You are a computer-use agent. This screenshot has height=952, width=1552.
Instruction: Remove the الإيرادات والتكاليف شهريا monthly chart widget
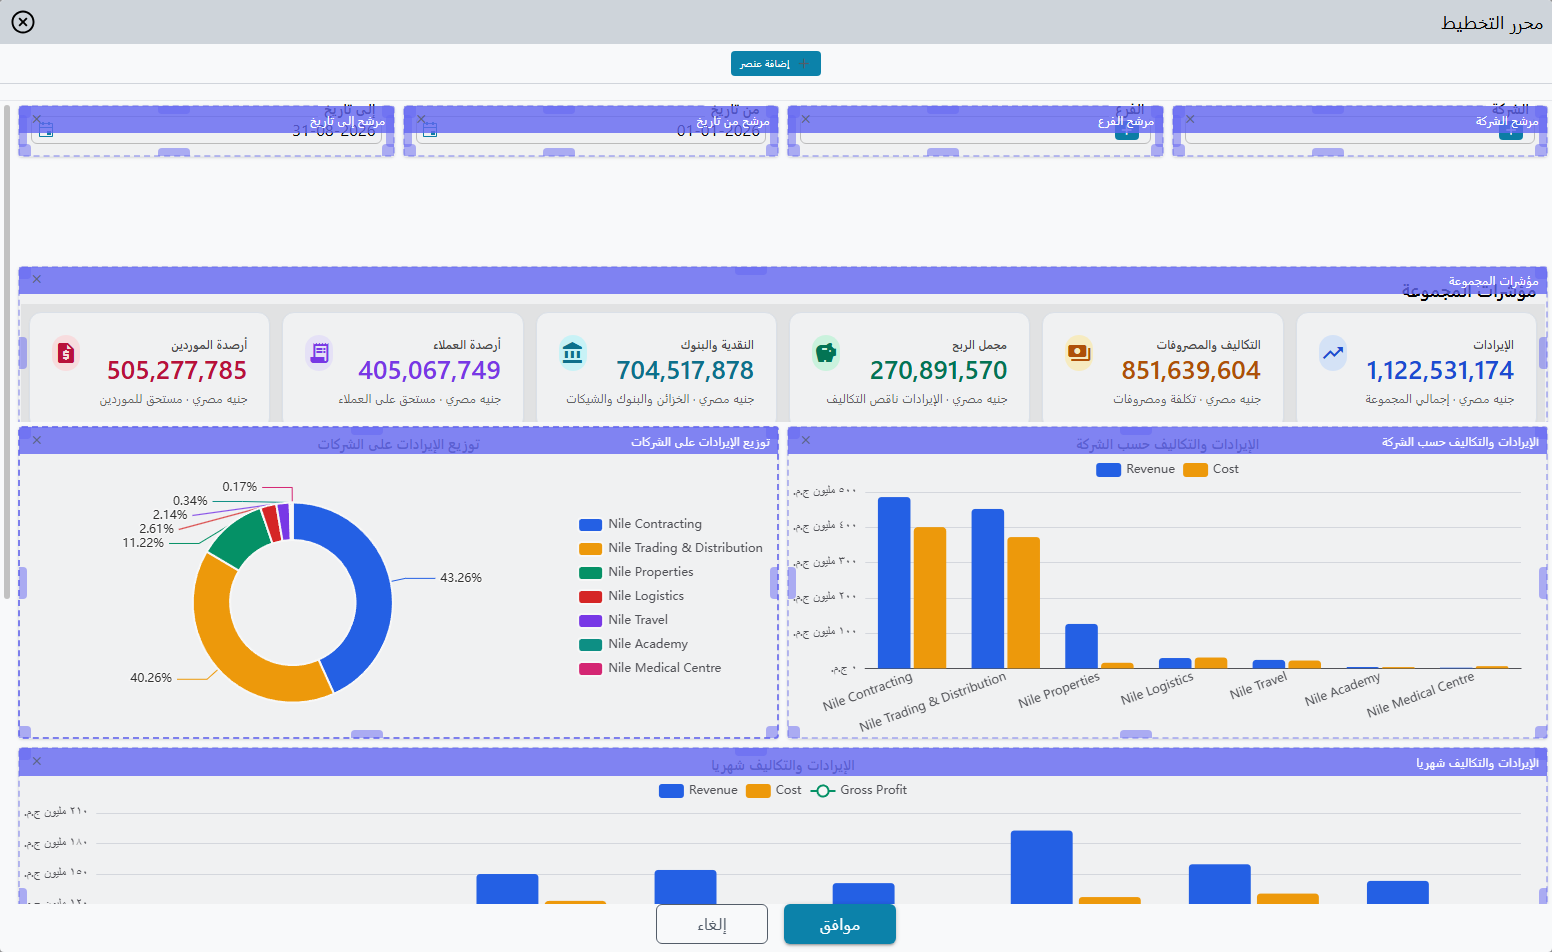tap(37, 761)
